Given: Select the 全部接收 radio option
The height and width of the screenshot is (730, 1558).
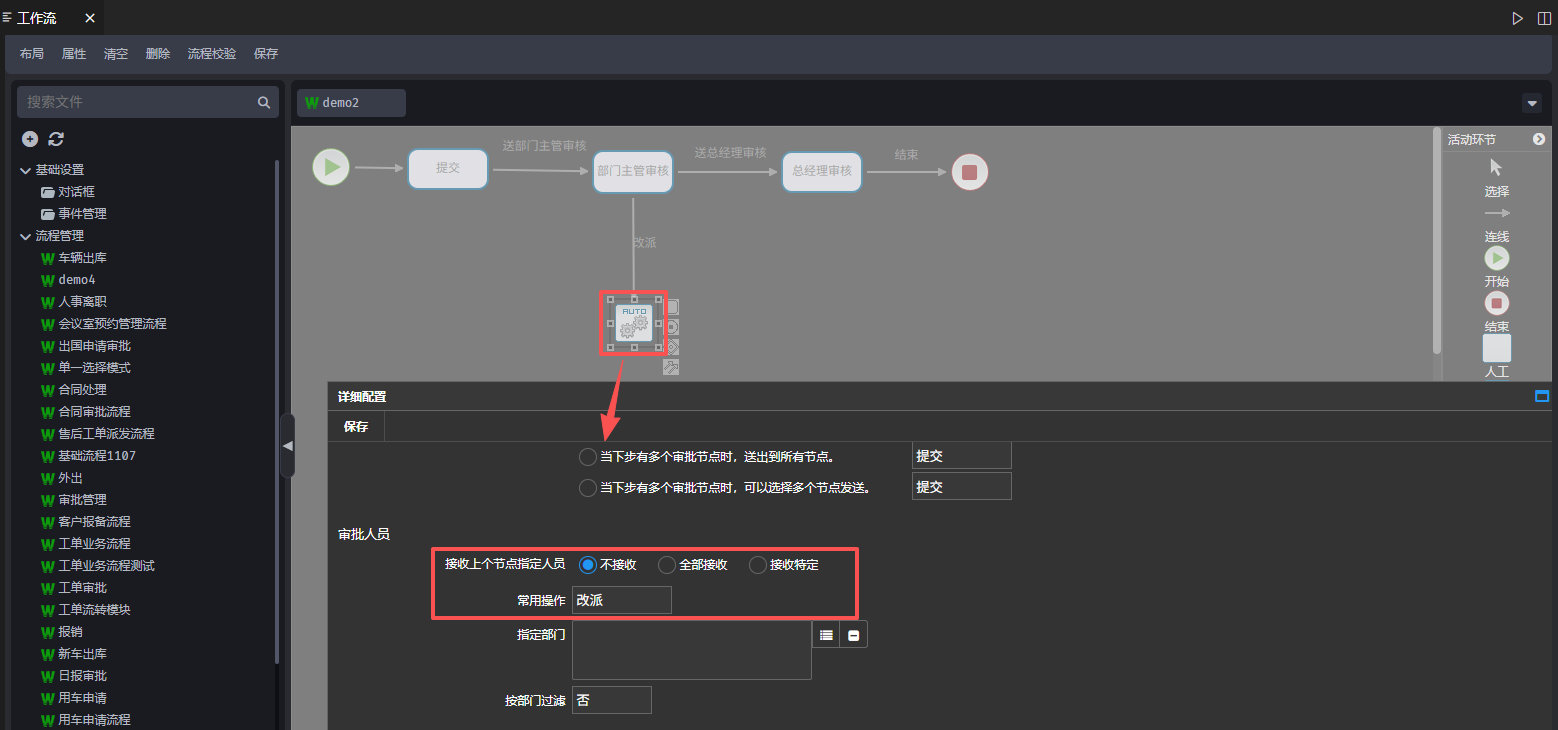Looking at the screenshot, I should pyautogui.click(x=667, y=565).
